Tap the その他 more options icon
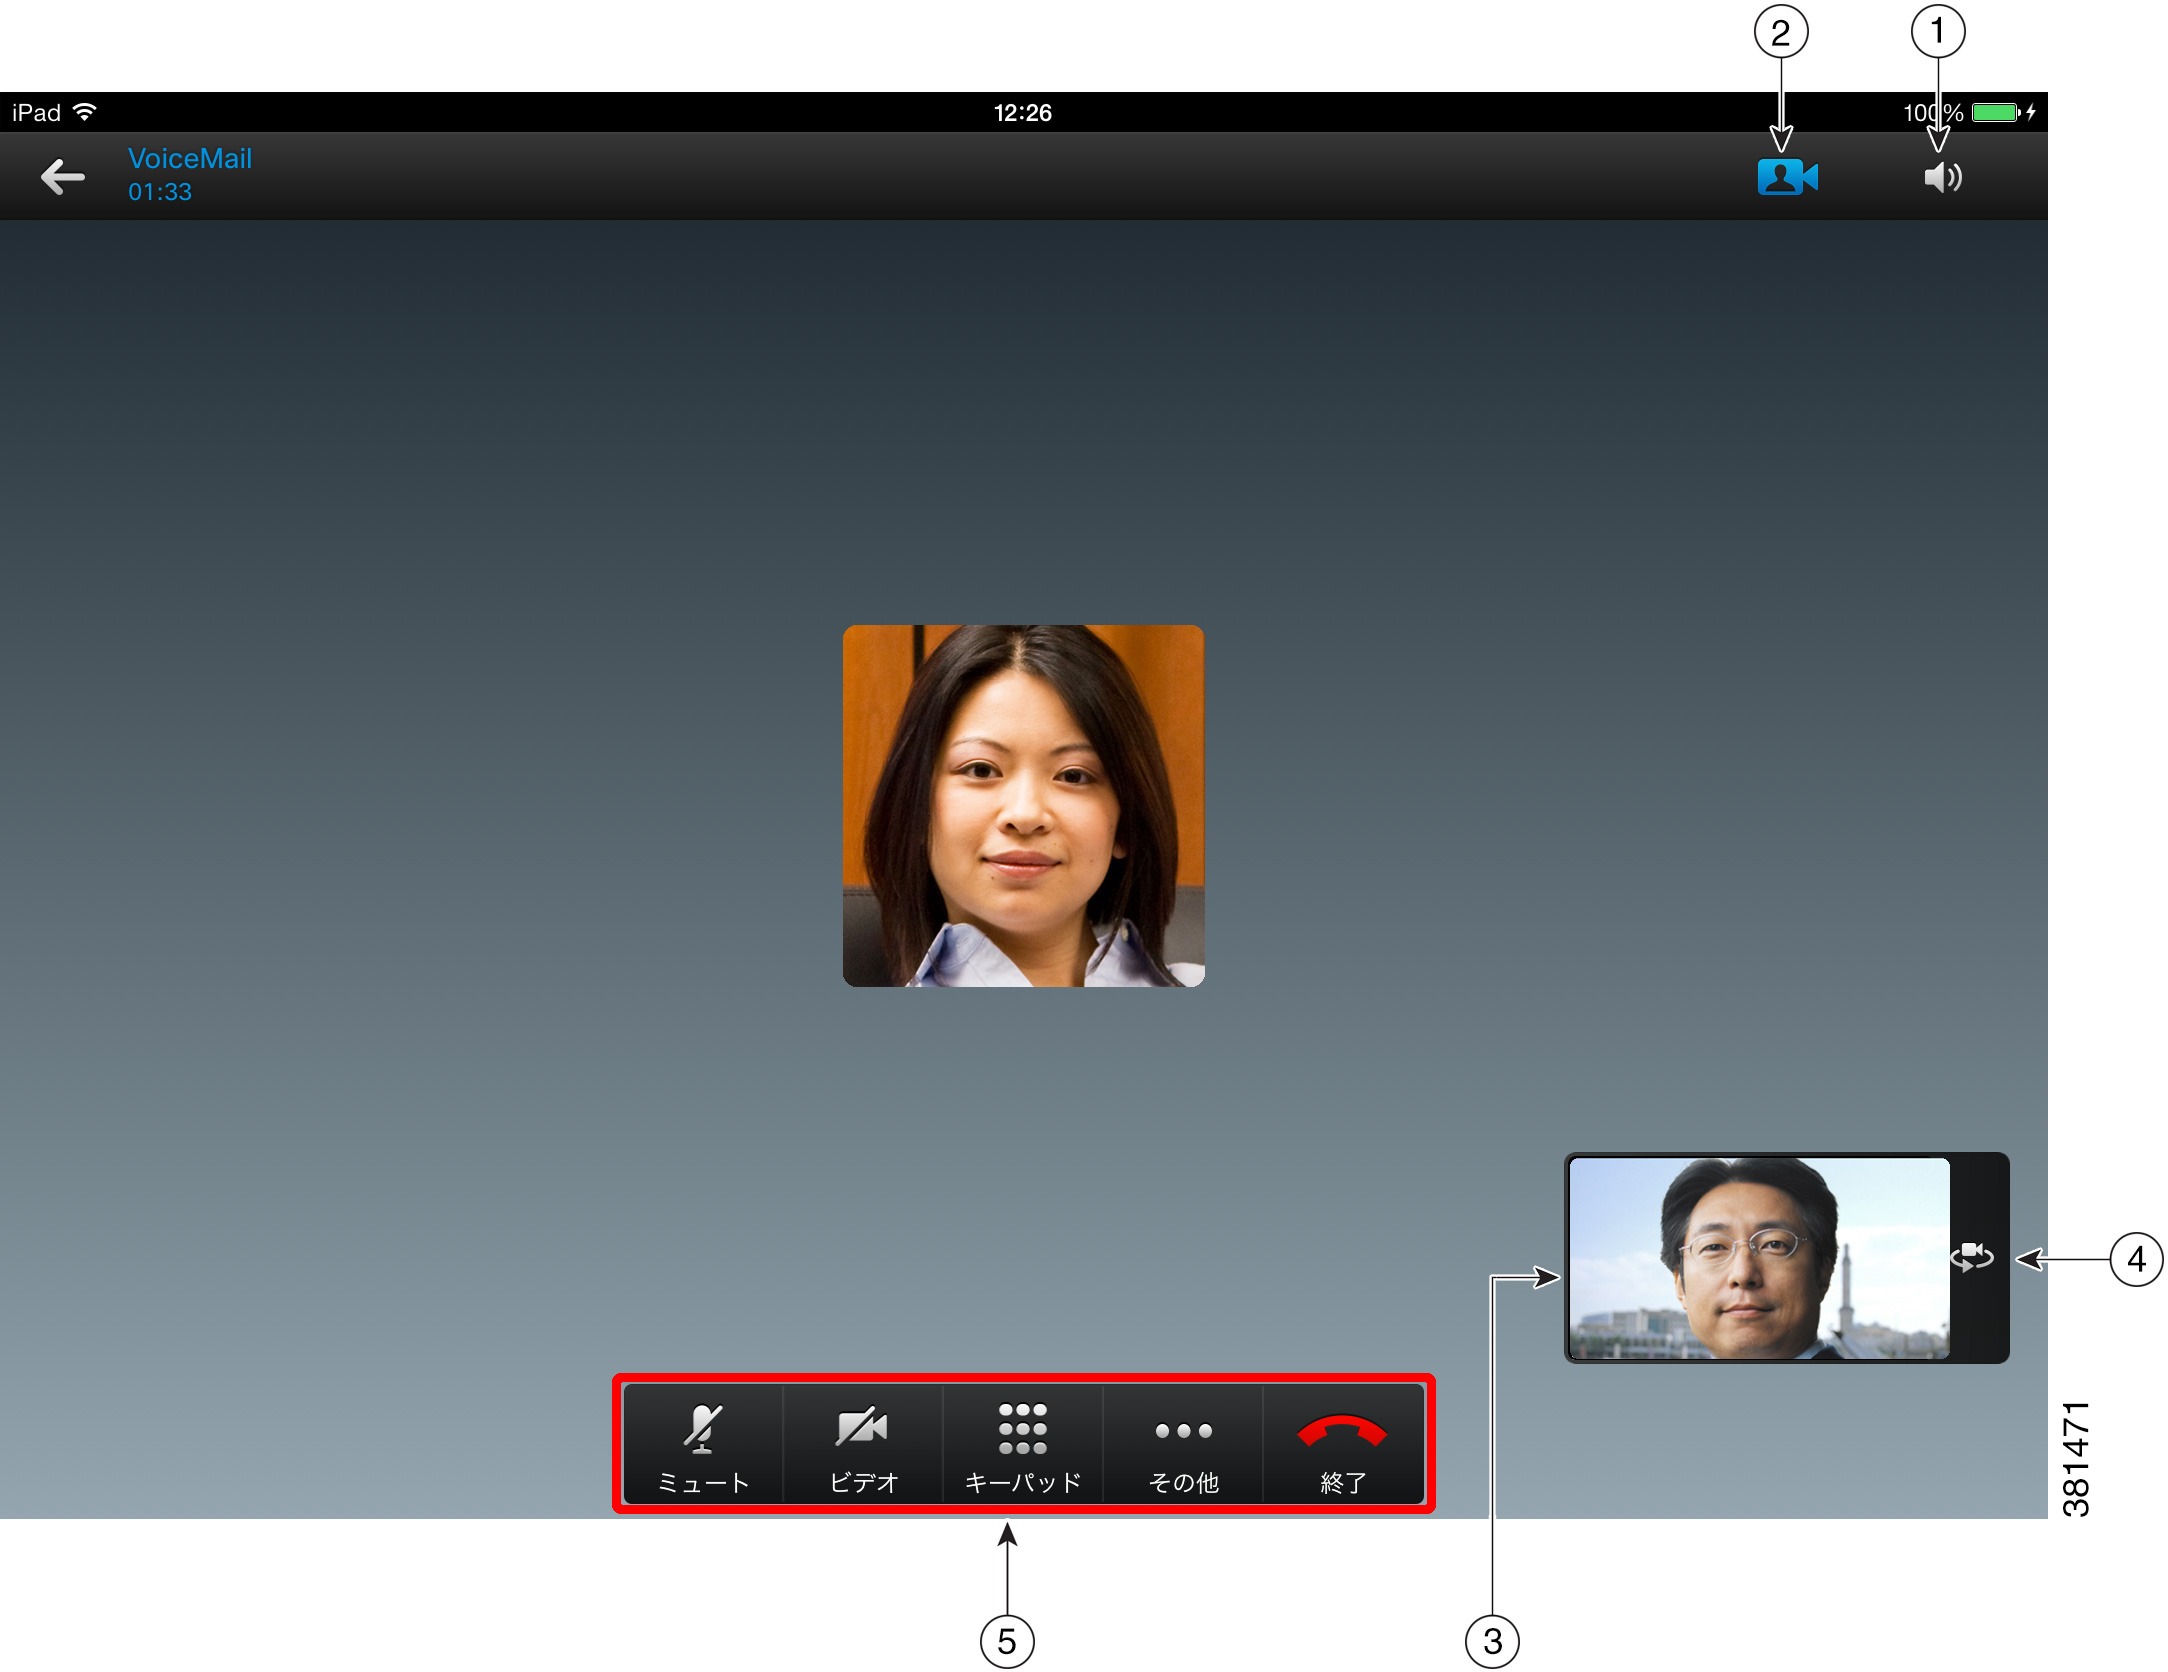This screenshot has width=2168, height=1672. 1183,1432
